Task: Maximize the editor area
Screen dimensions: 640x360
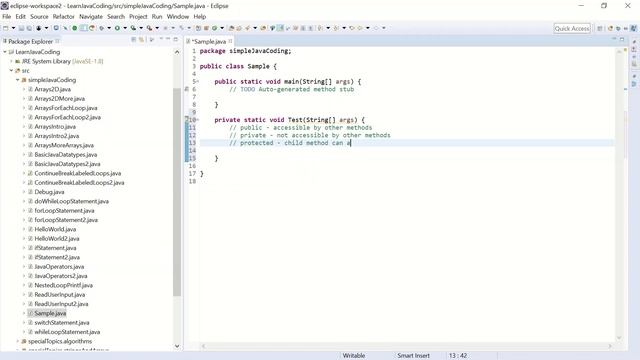Action: point(622,39)
